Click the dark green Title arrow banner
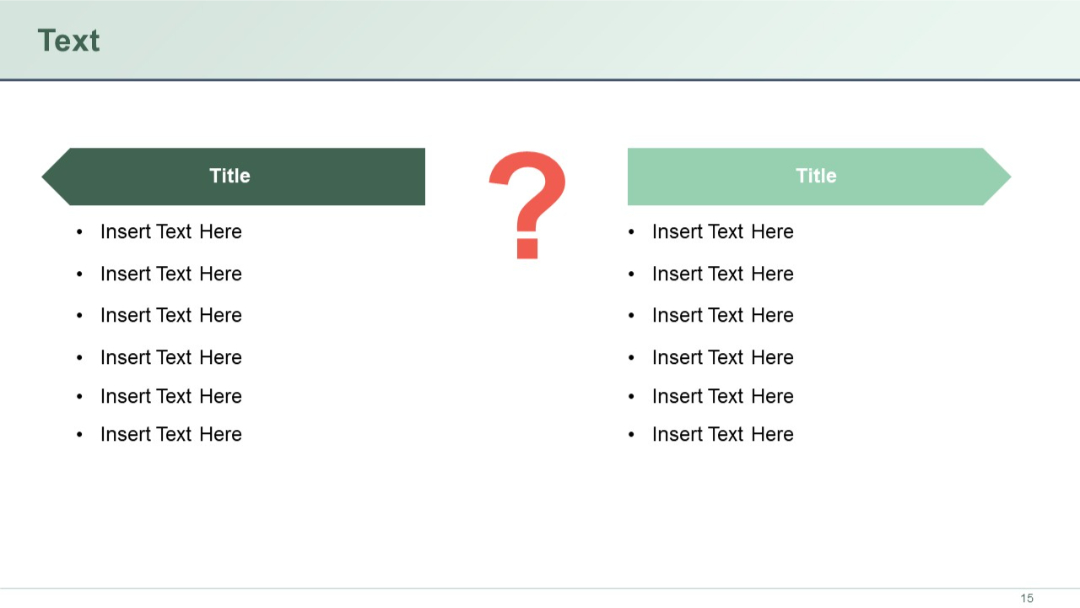Viewport: 1080px width, 608px height. click(230, 176)
